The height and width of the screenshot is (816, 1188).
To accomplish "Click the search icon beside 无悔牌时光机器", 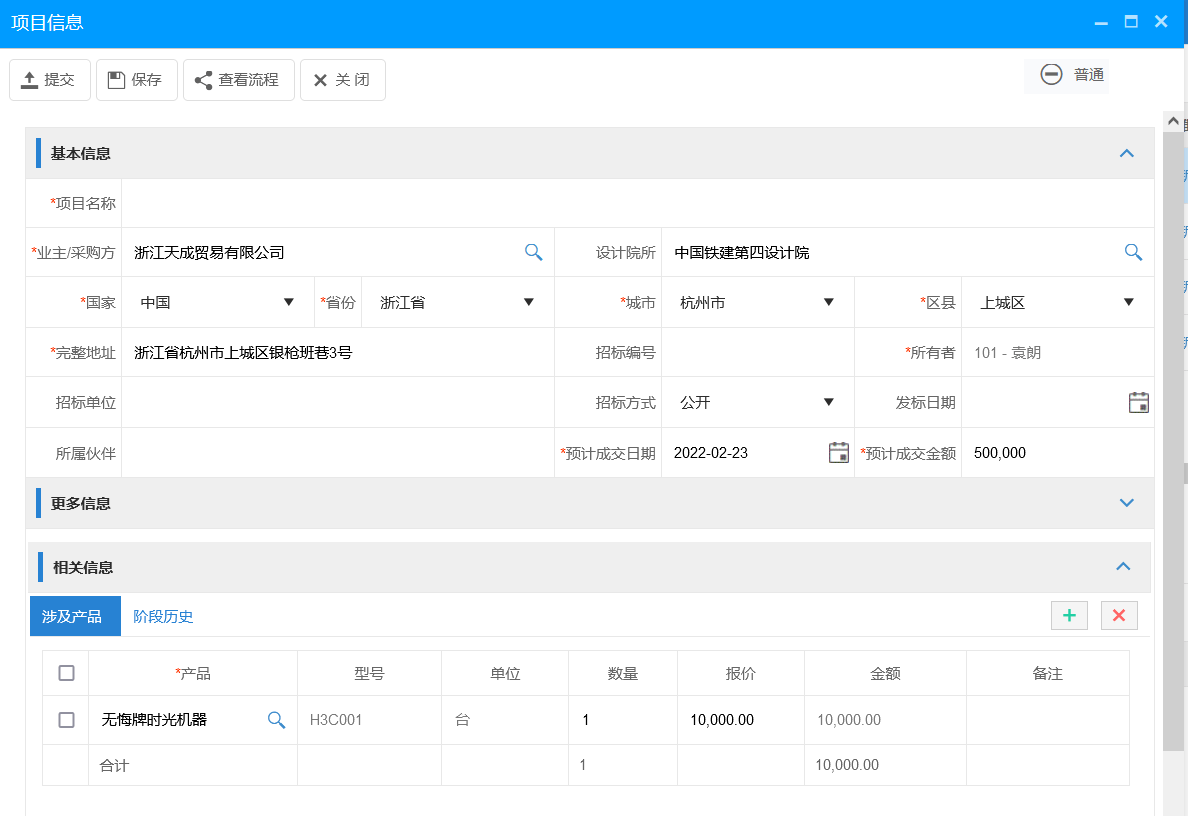I will 277,720.
